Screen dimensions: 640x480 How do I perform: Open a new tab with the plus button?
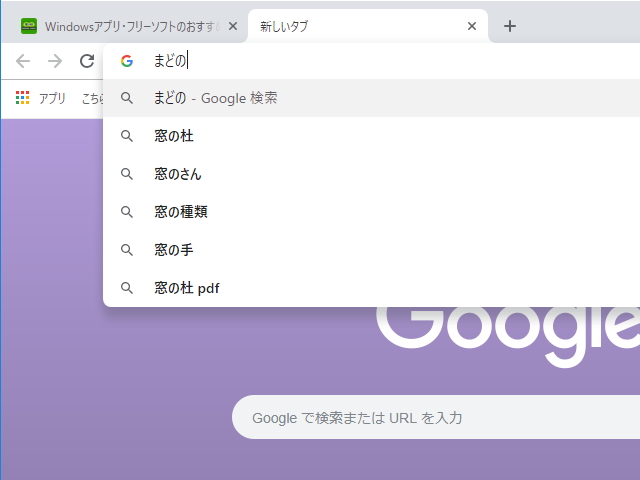point(510,26)
